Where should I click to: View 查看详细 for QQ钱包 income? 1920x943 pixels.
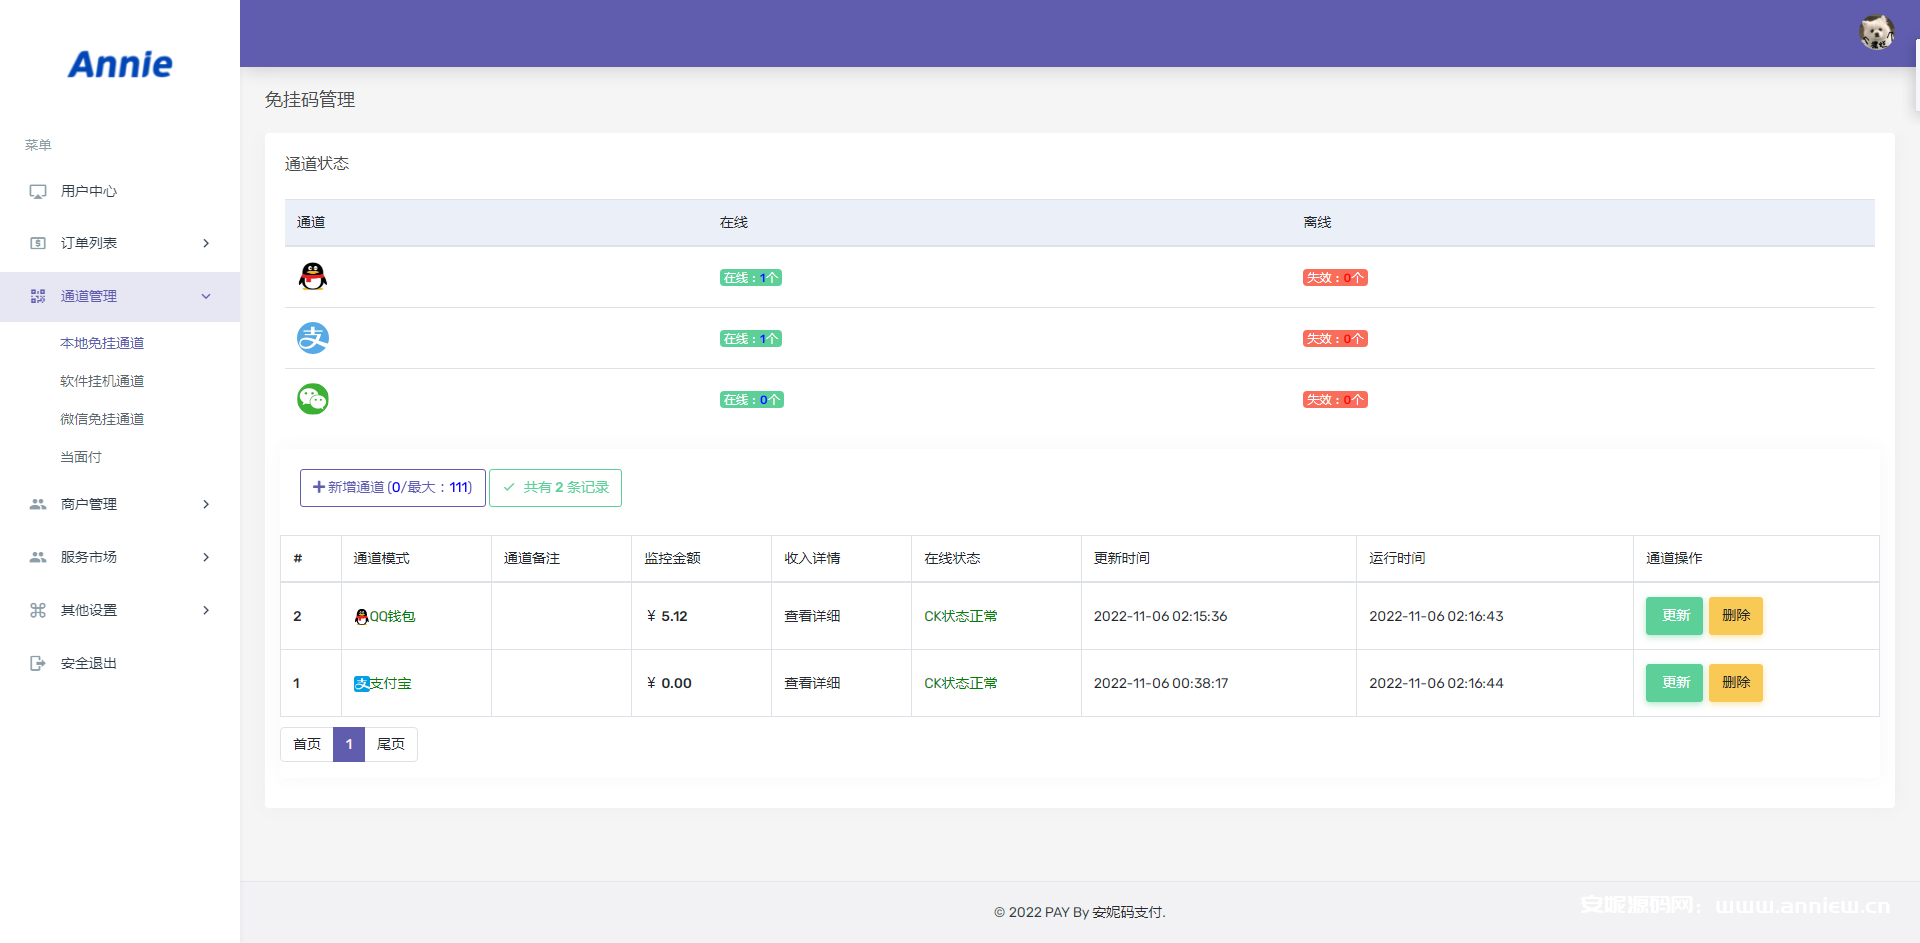point(812,616)
